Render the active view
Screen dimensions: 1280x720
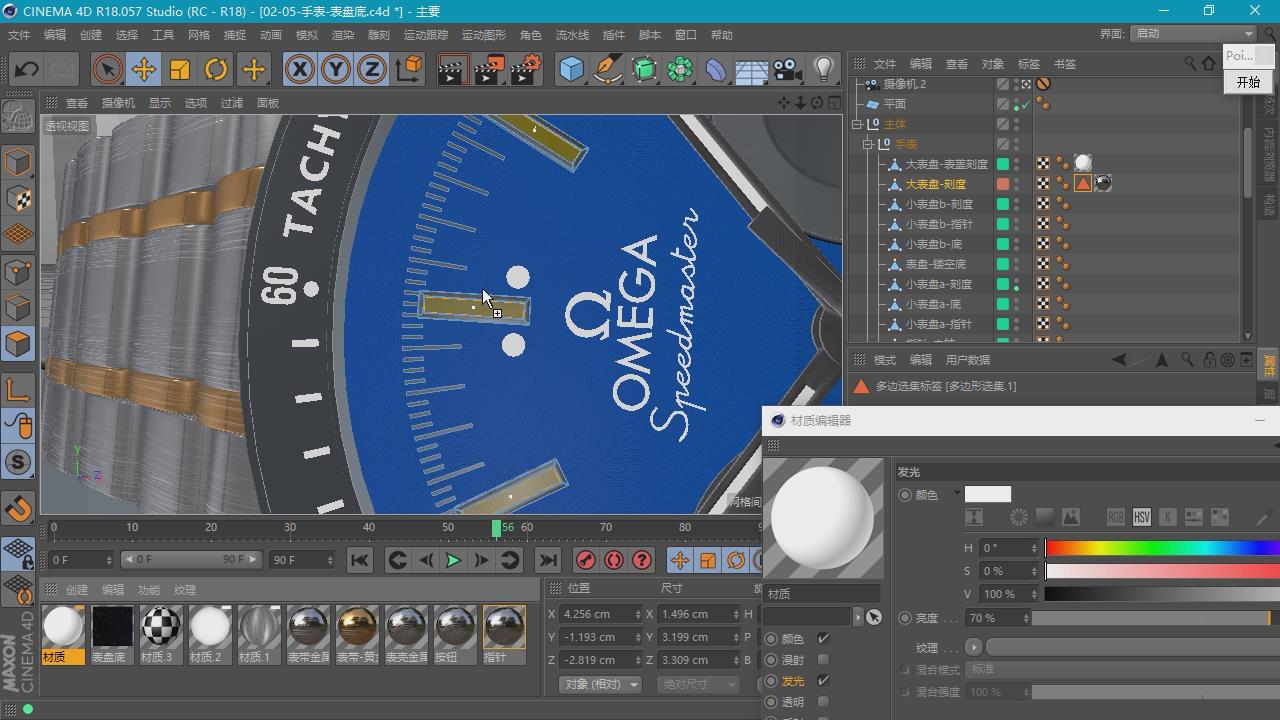(452, 69)
